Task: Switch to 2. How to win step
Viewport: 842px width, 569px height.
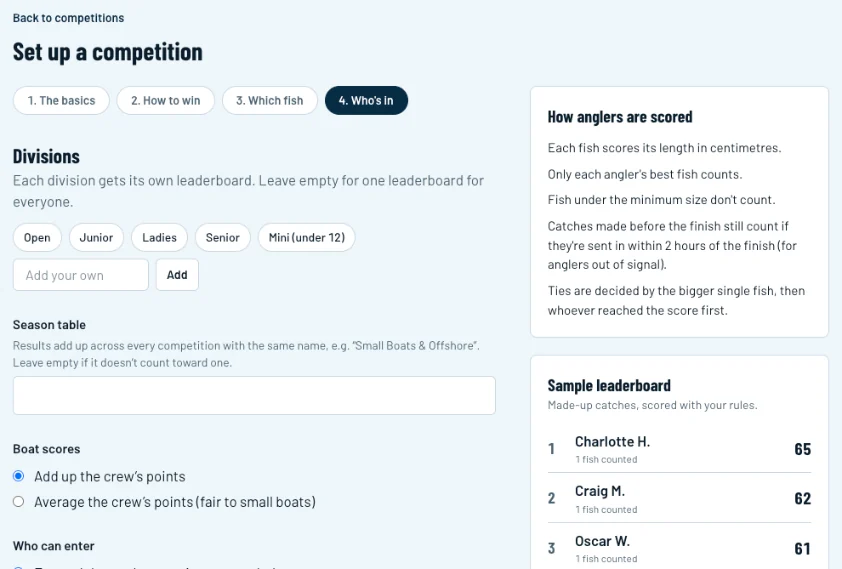Action: tap(165, 100)
